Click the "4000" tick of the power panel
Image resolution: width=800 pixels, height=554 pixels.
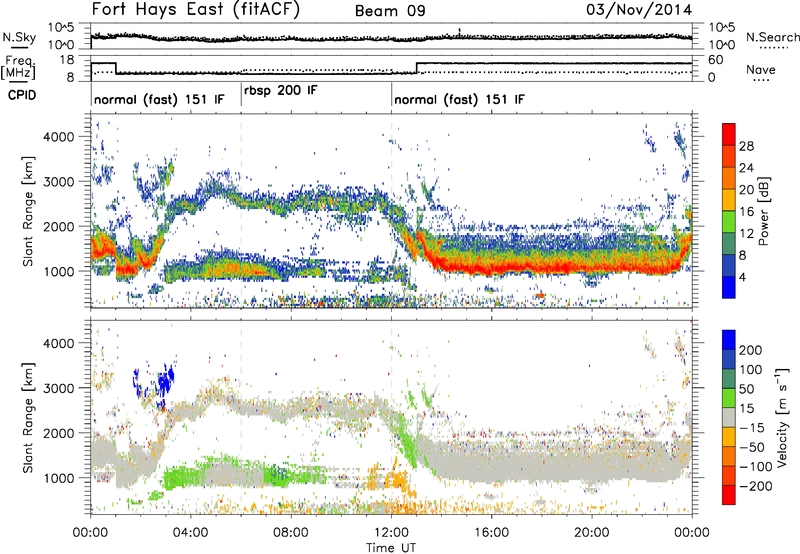(58, 137)
